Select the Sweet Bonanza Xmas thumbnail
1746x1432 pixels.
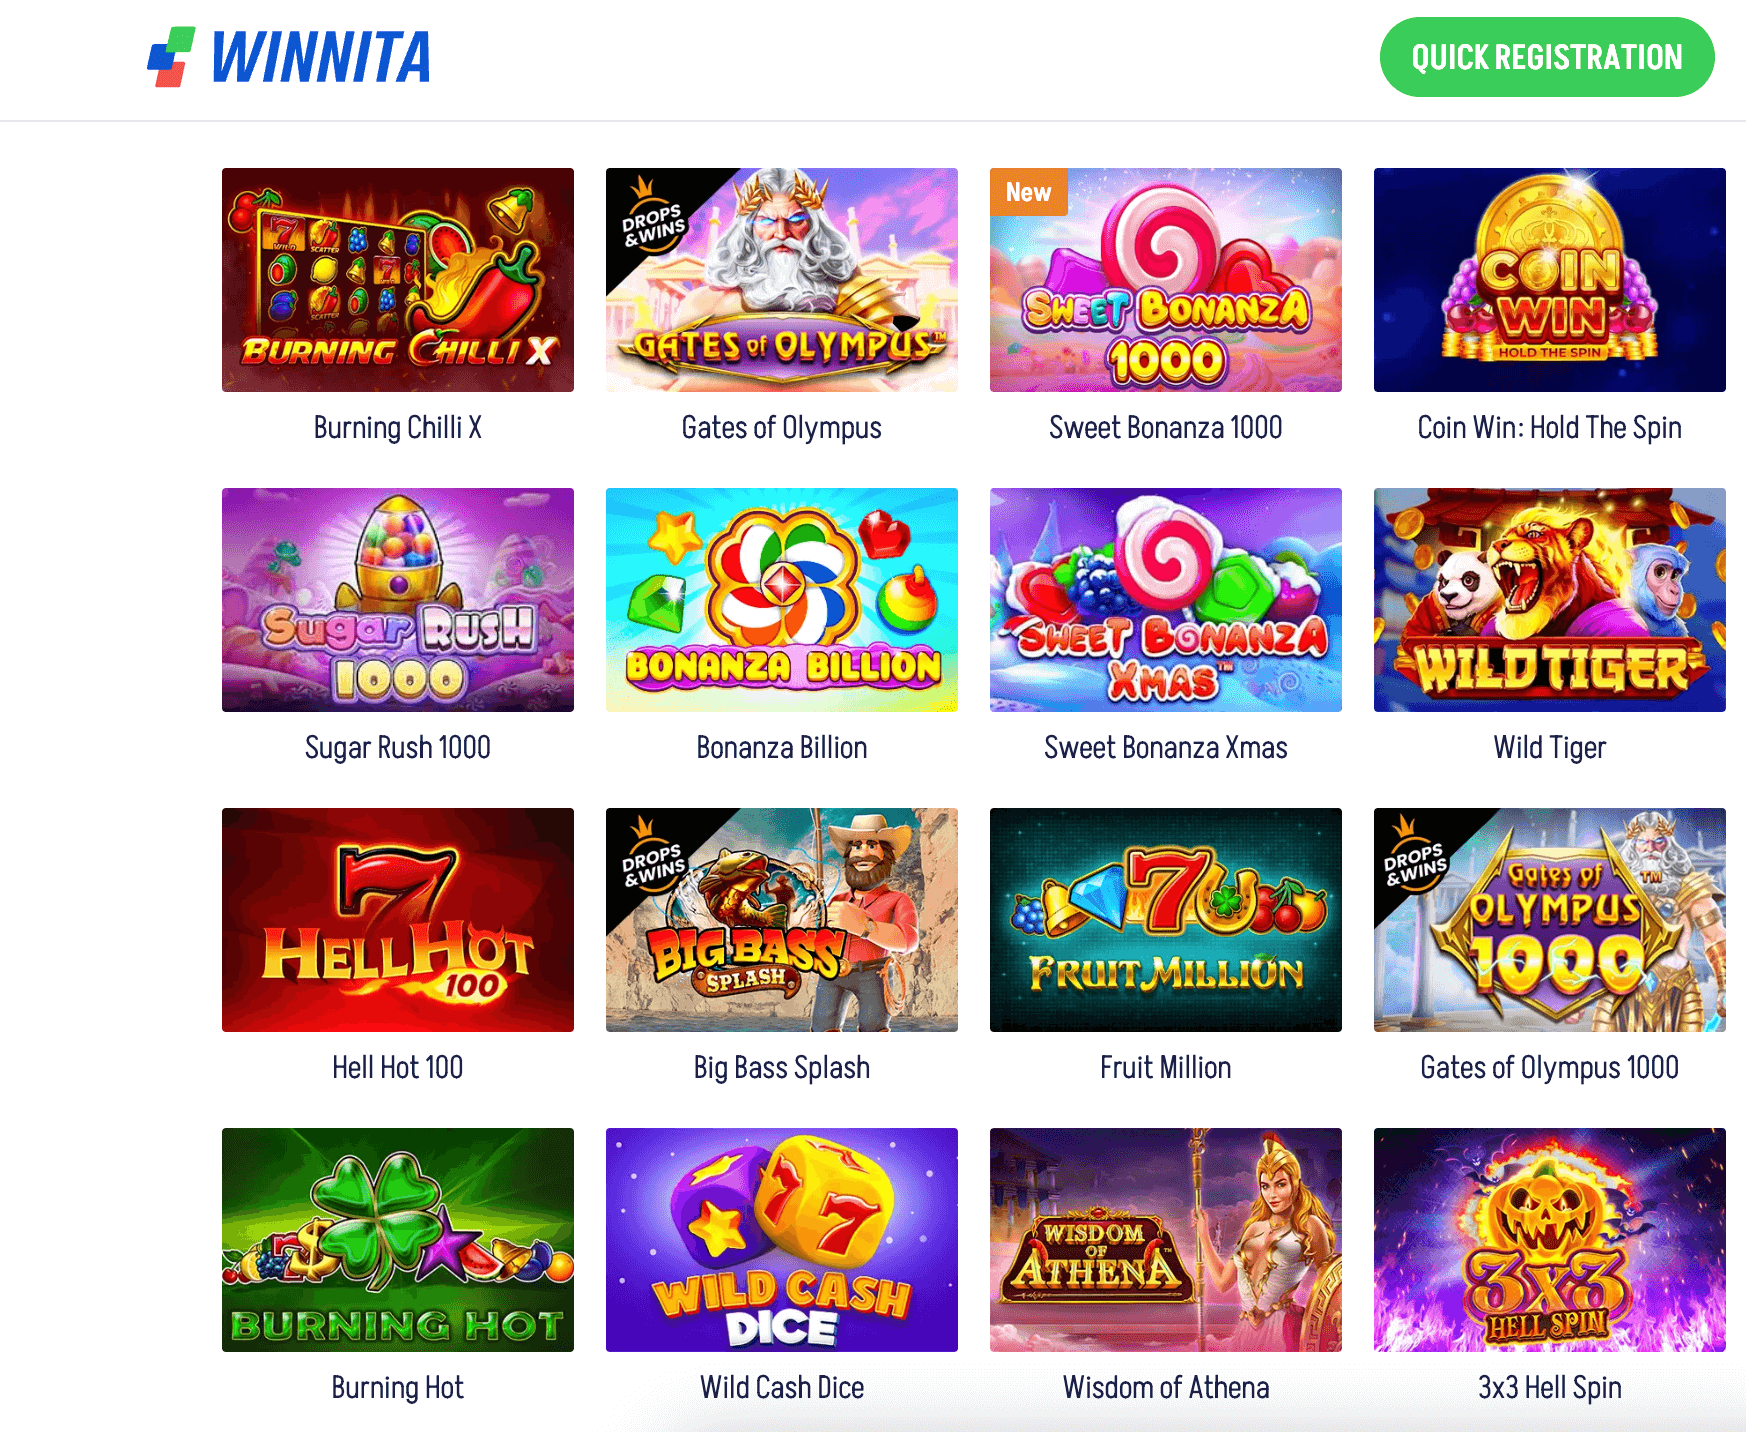tap(1166, 600)
